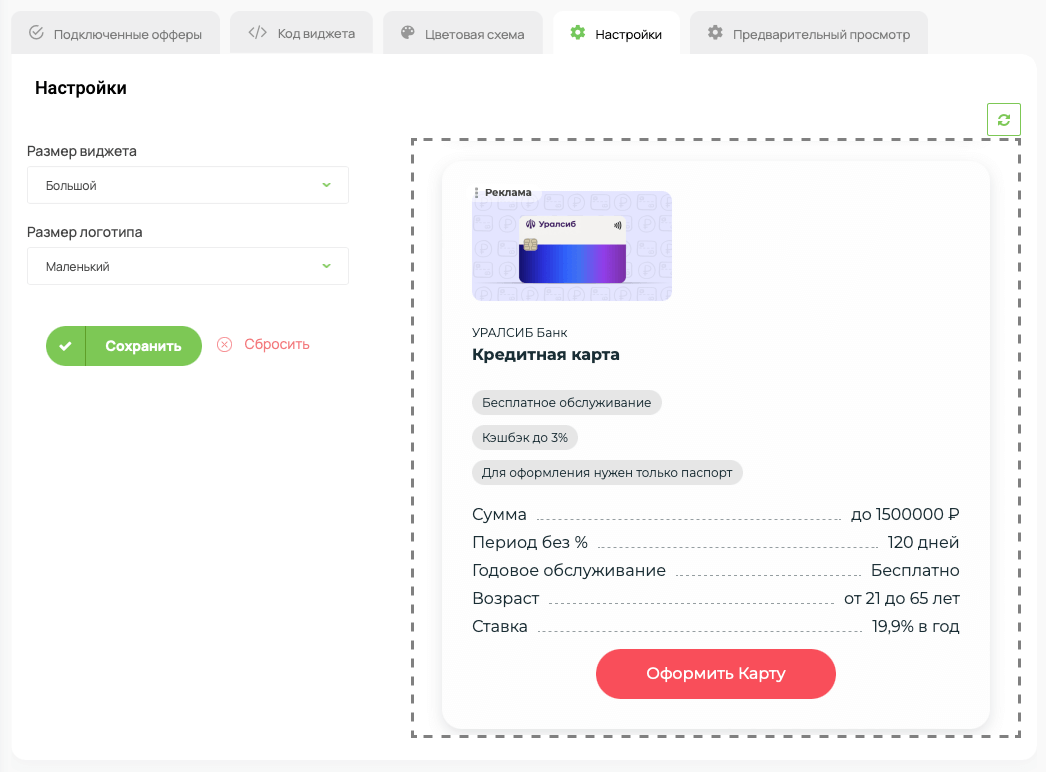Click the checkmark icon on Сохранить button

66,346
